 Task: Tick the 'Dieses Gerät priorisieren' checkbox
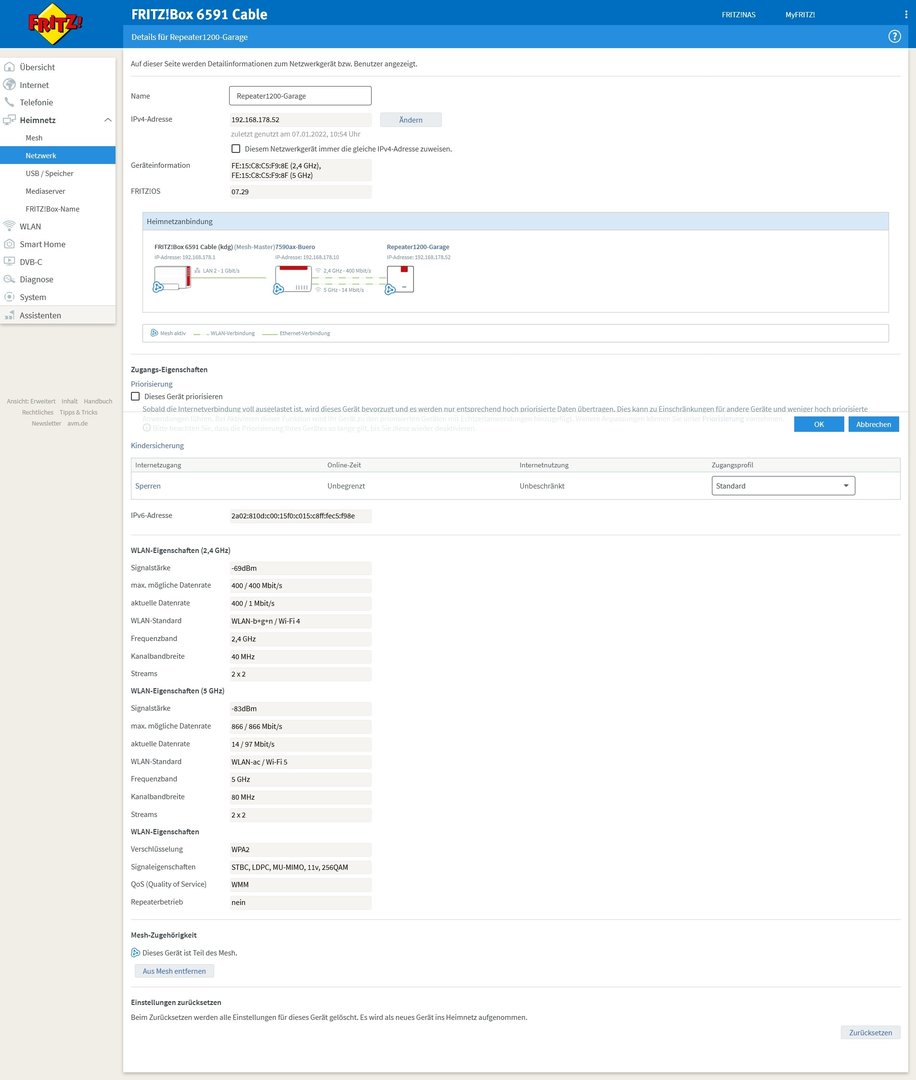point(136,397)
